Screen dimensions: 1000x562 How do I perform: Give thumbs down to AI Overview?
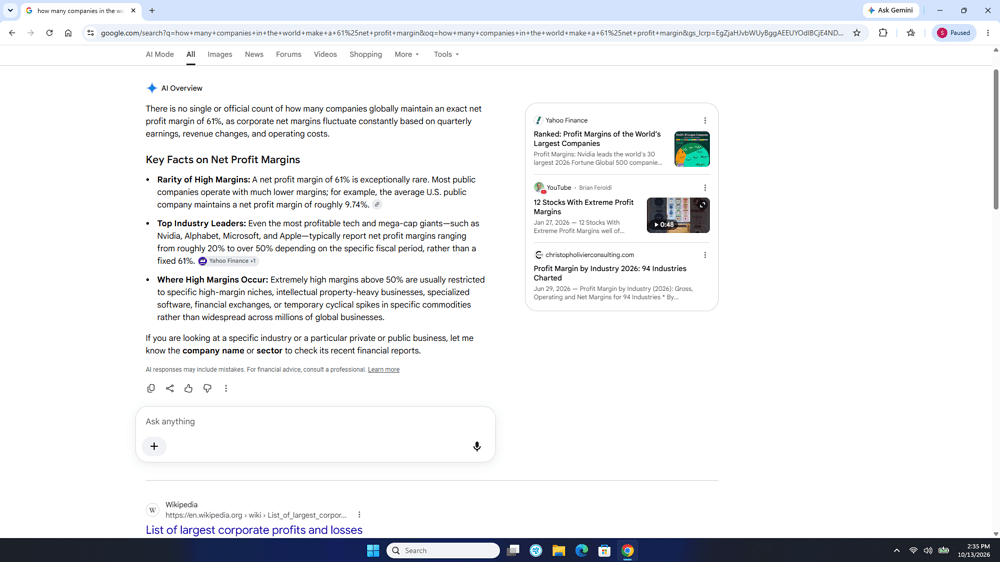(207, 388)
